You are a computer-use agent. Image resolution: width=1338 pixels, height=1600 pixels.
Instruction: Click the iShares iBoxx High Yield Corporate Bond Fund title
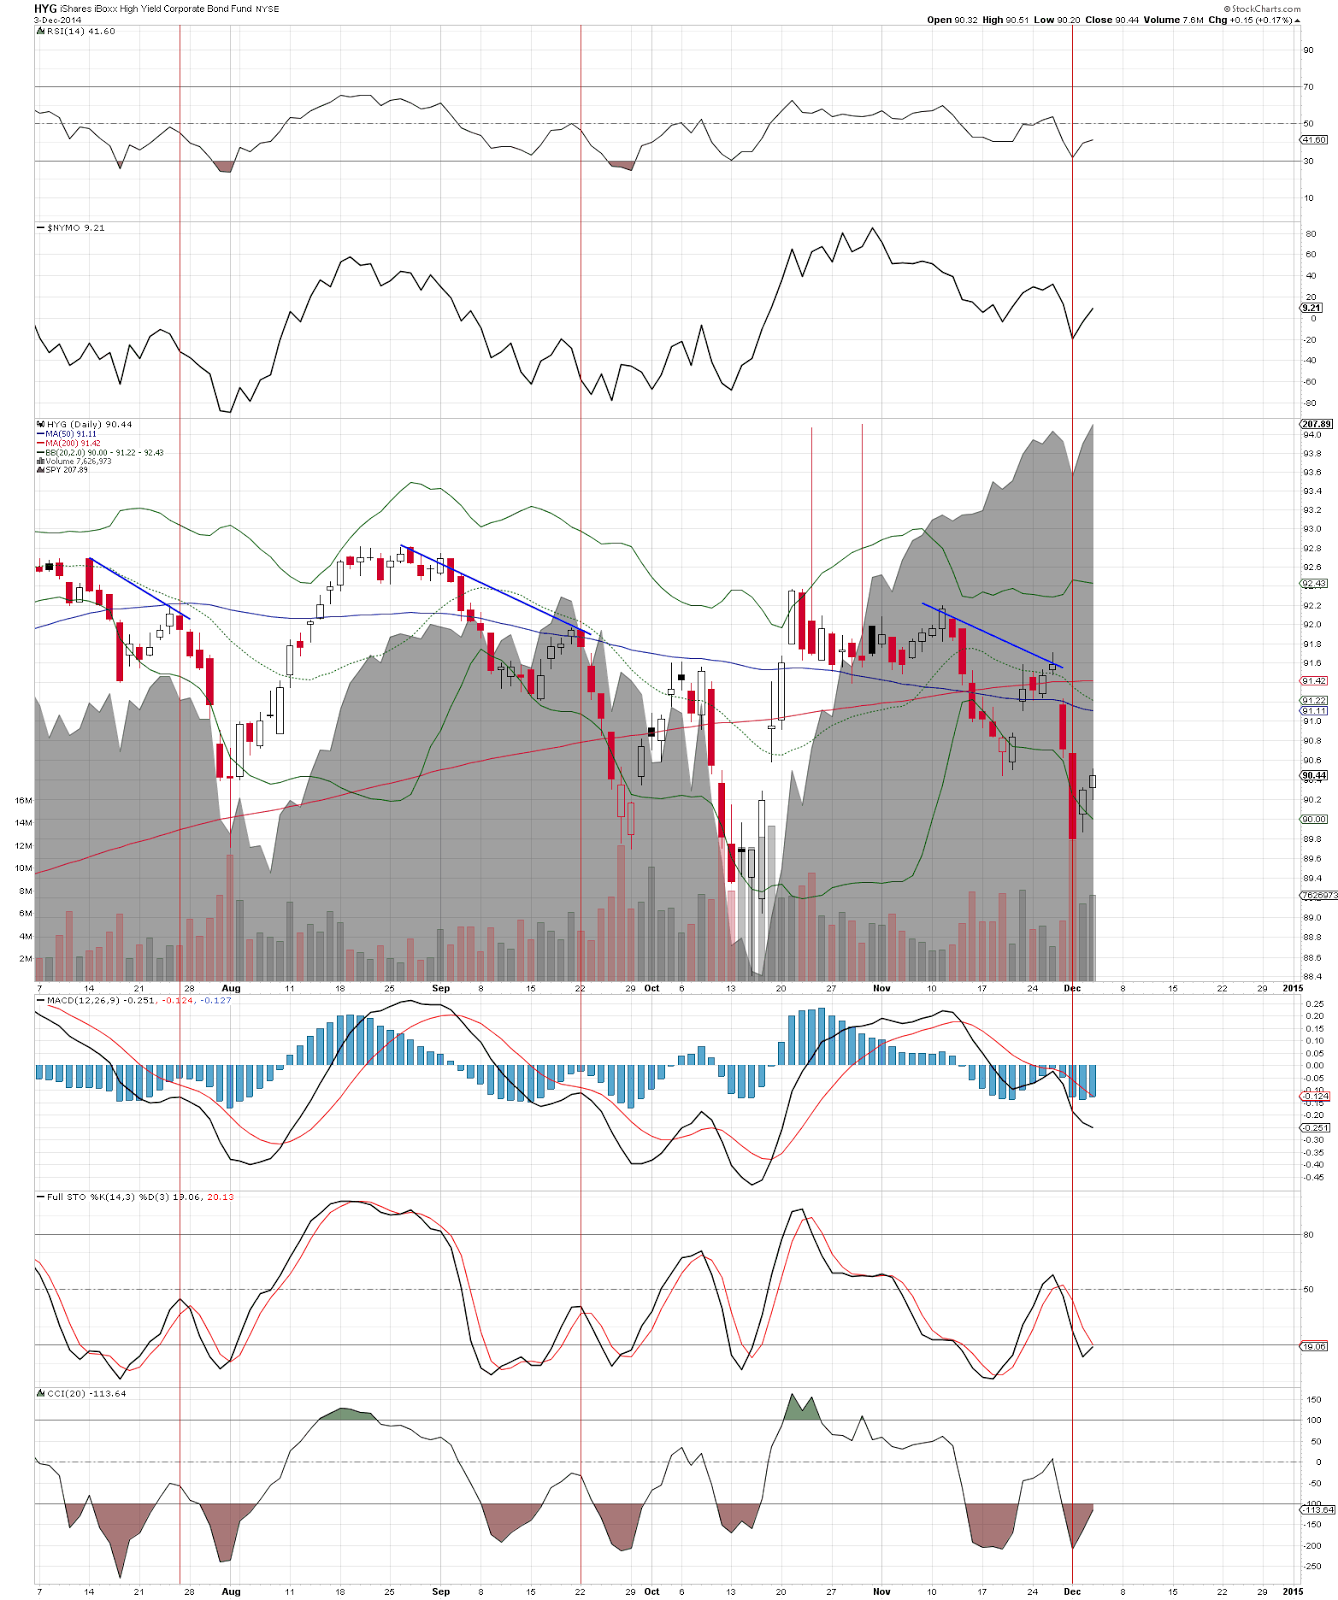click(x=157, y=9)
